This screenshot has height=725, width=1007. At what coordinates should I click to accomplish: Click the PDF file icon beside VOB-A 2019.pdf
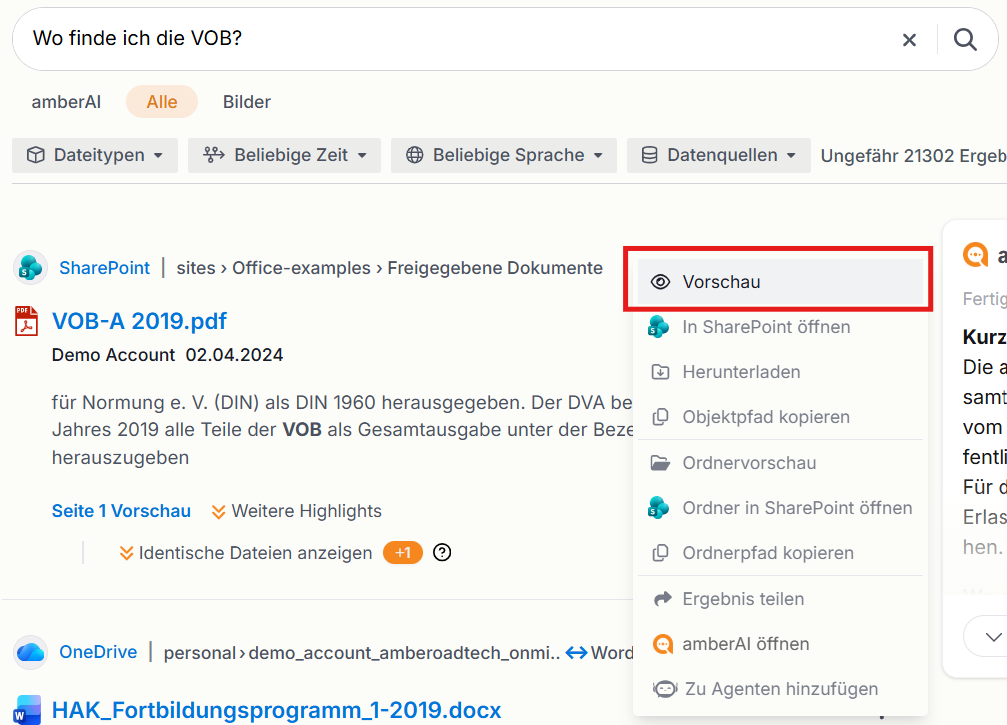(26, 321)
